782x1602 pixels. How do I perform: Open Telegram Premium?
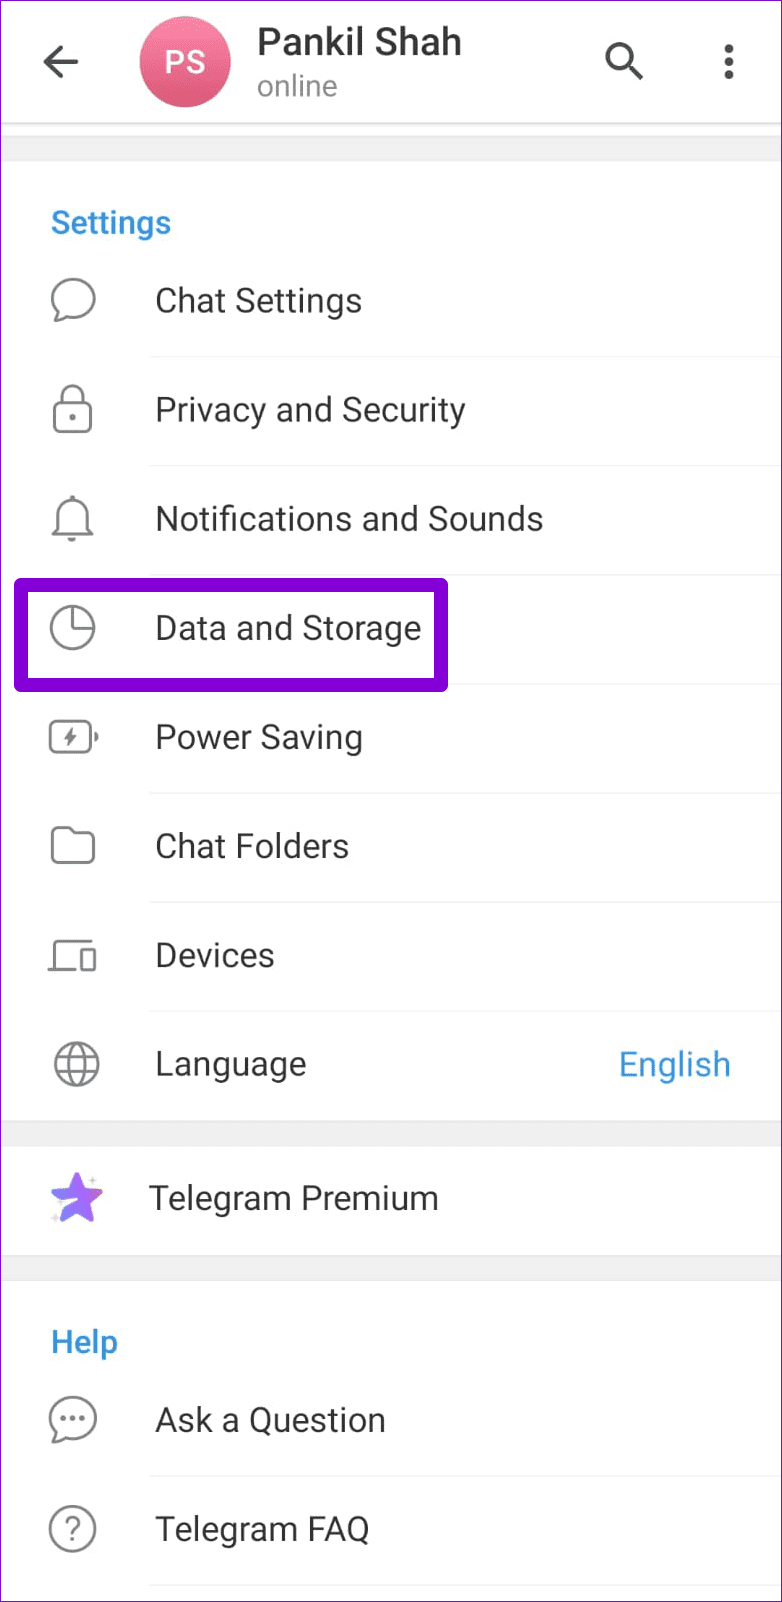point(294,1198)
